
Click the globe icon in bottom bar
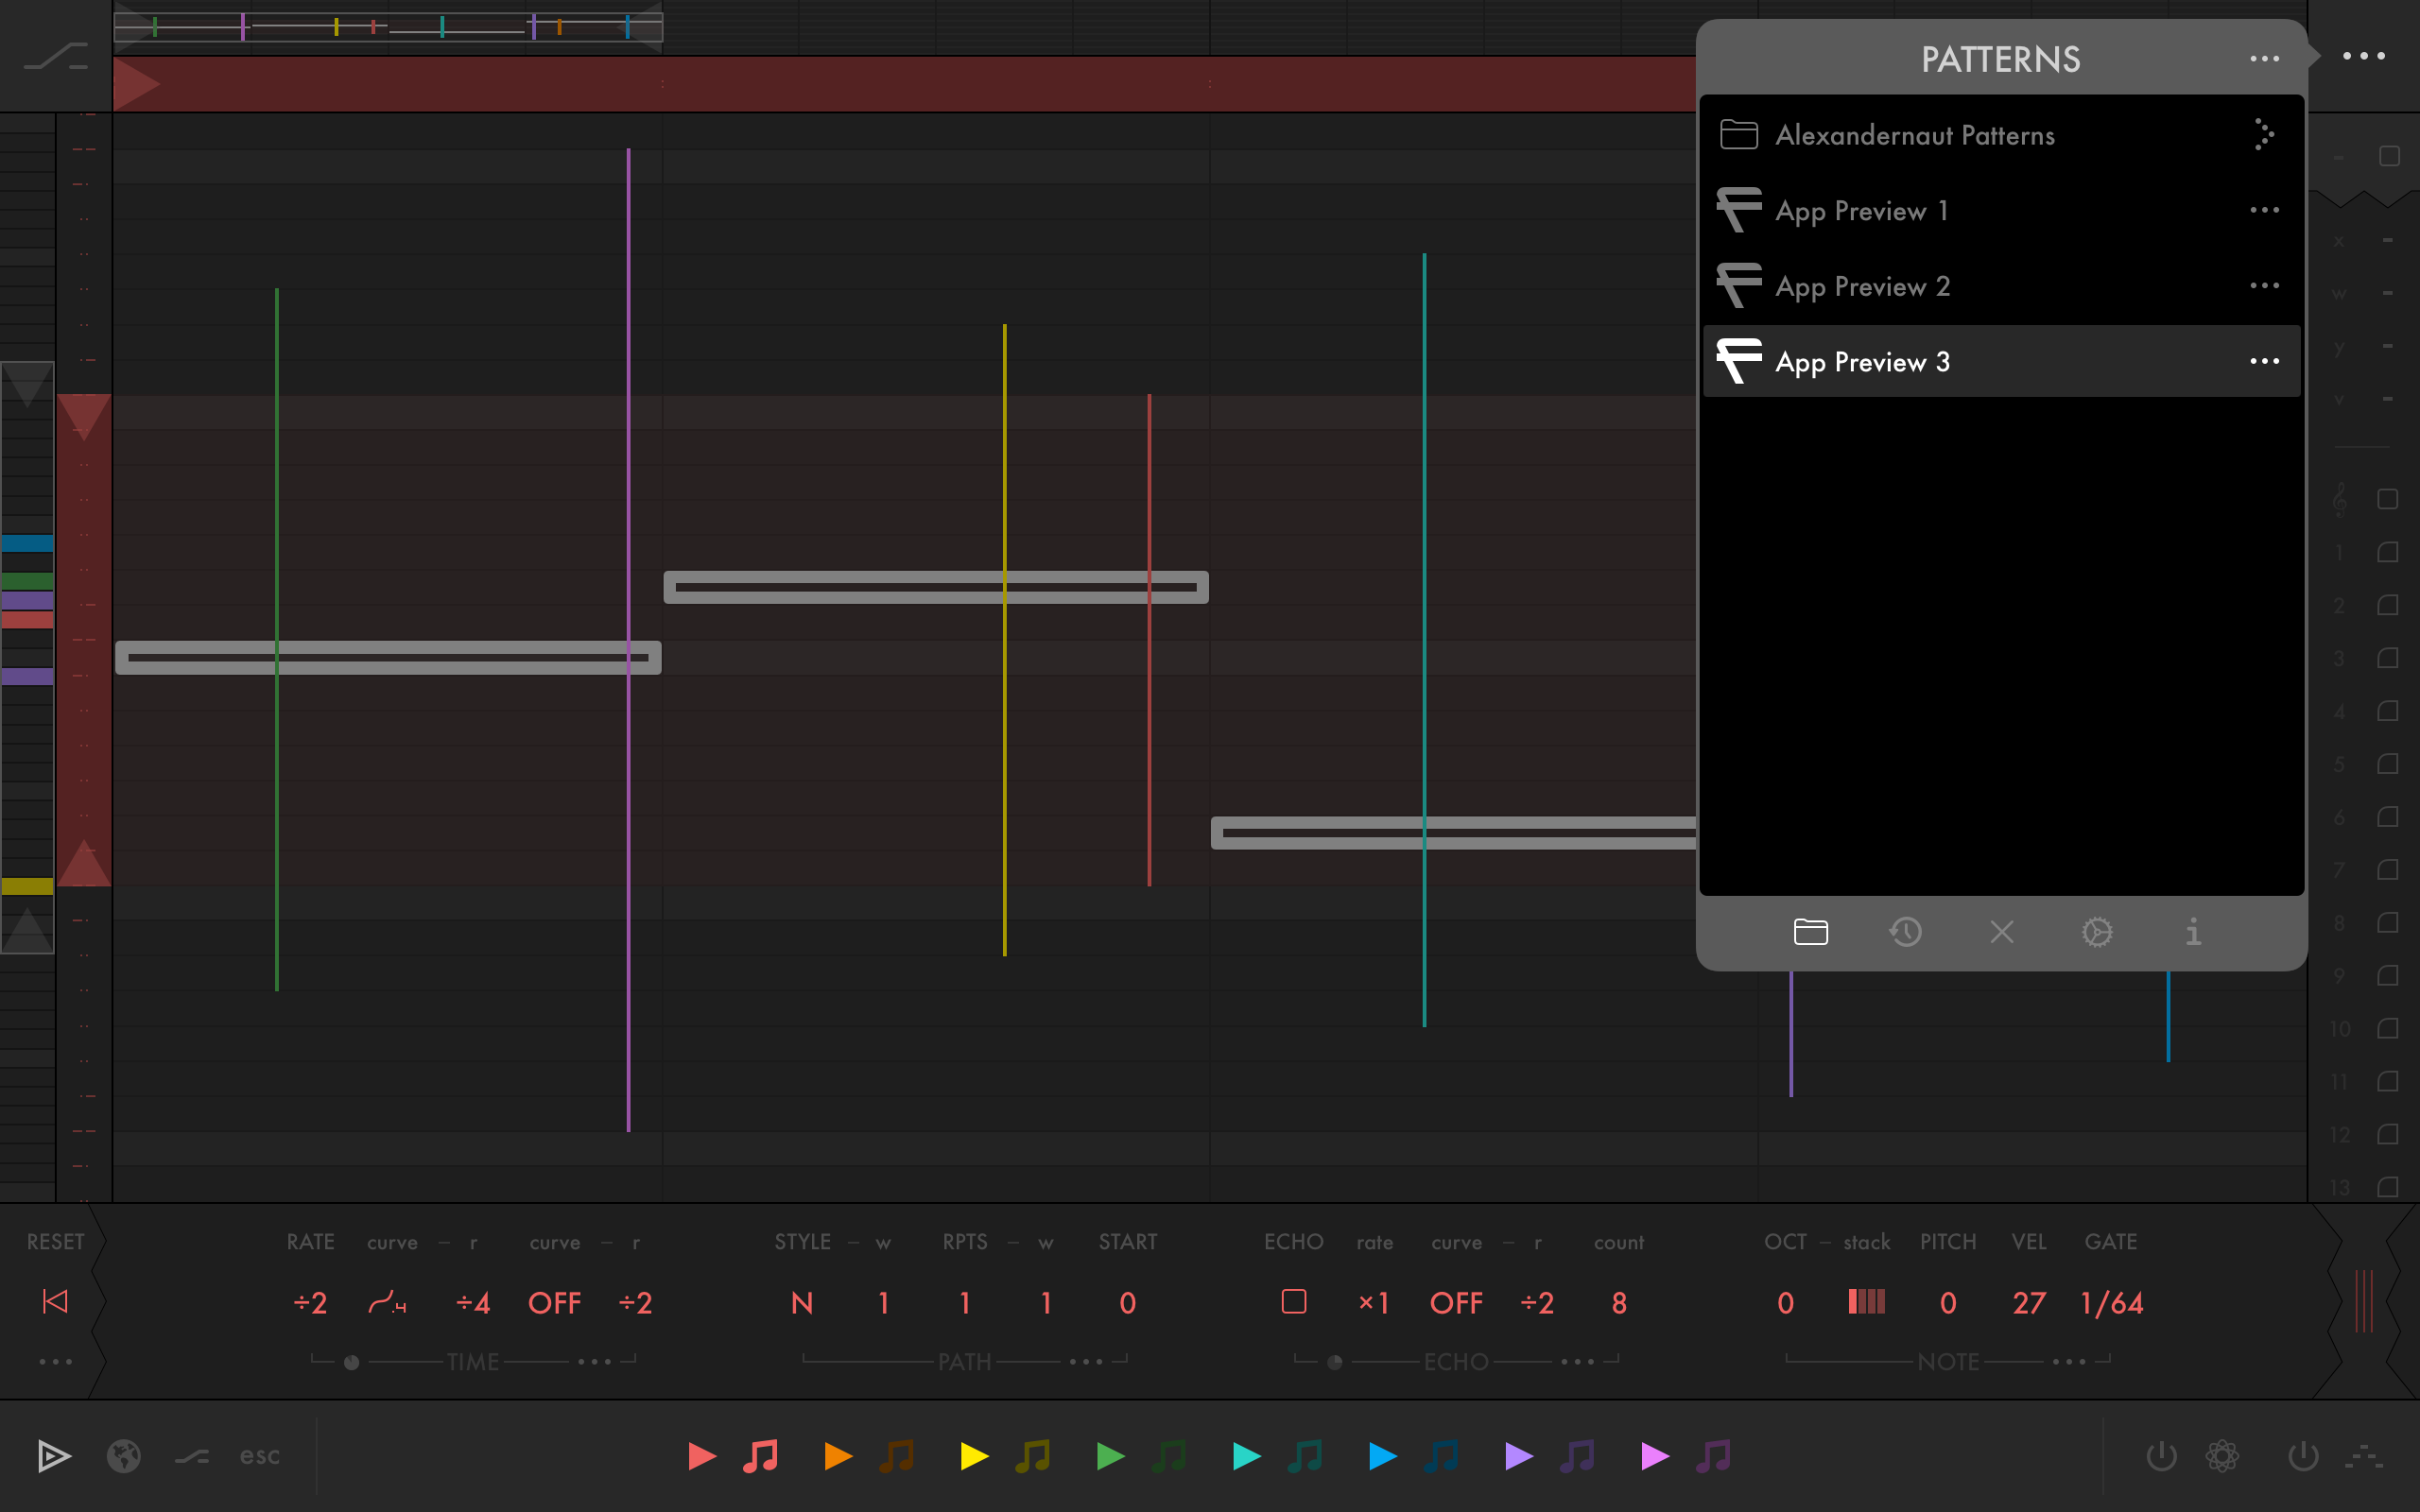124,1456
